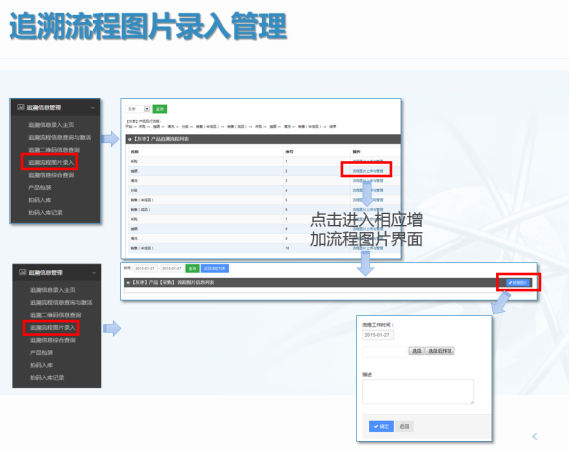
Task: Click the checkmark 确定 button in the dialog
Action: pos(381,426)
